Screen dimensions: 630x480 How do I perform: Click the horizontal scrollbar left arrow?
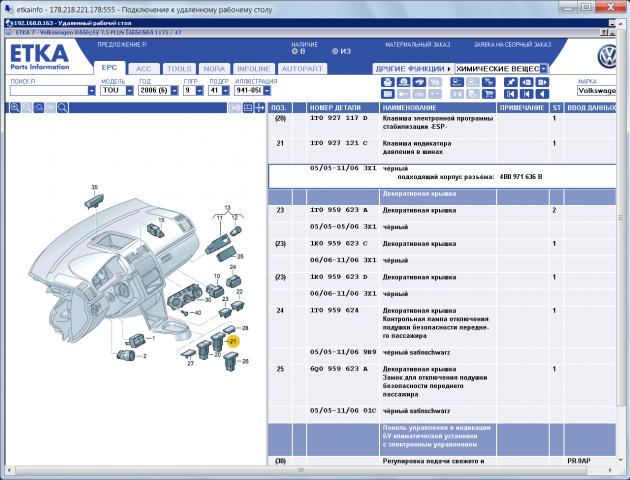pyautogui.click(x=9, y=470)
